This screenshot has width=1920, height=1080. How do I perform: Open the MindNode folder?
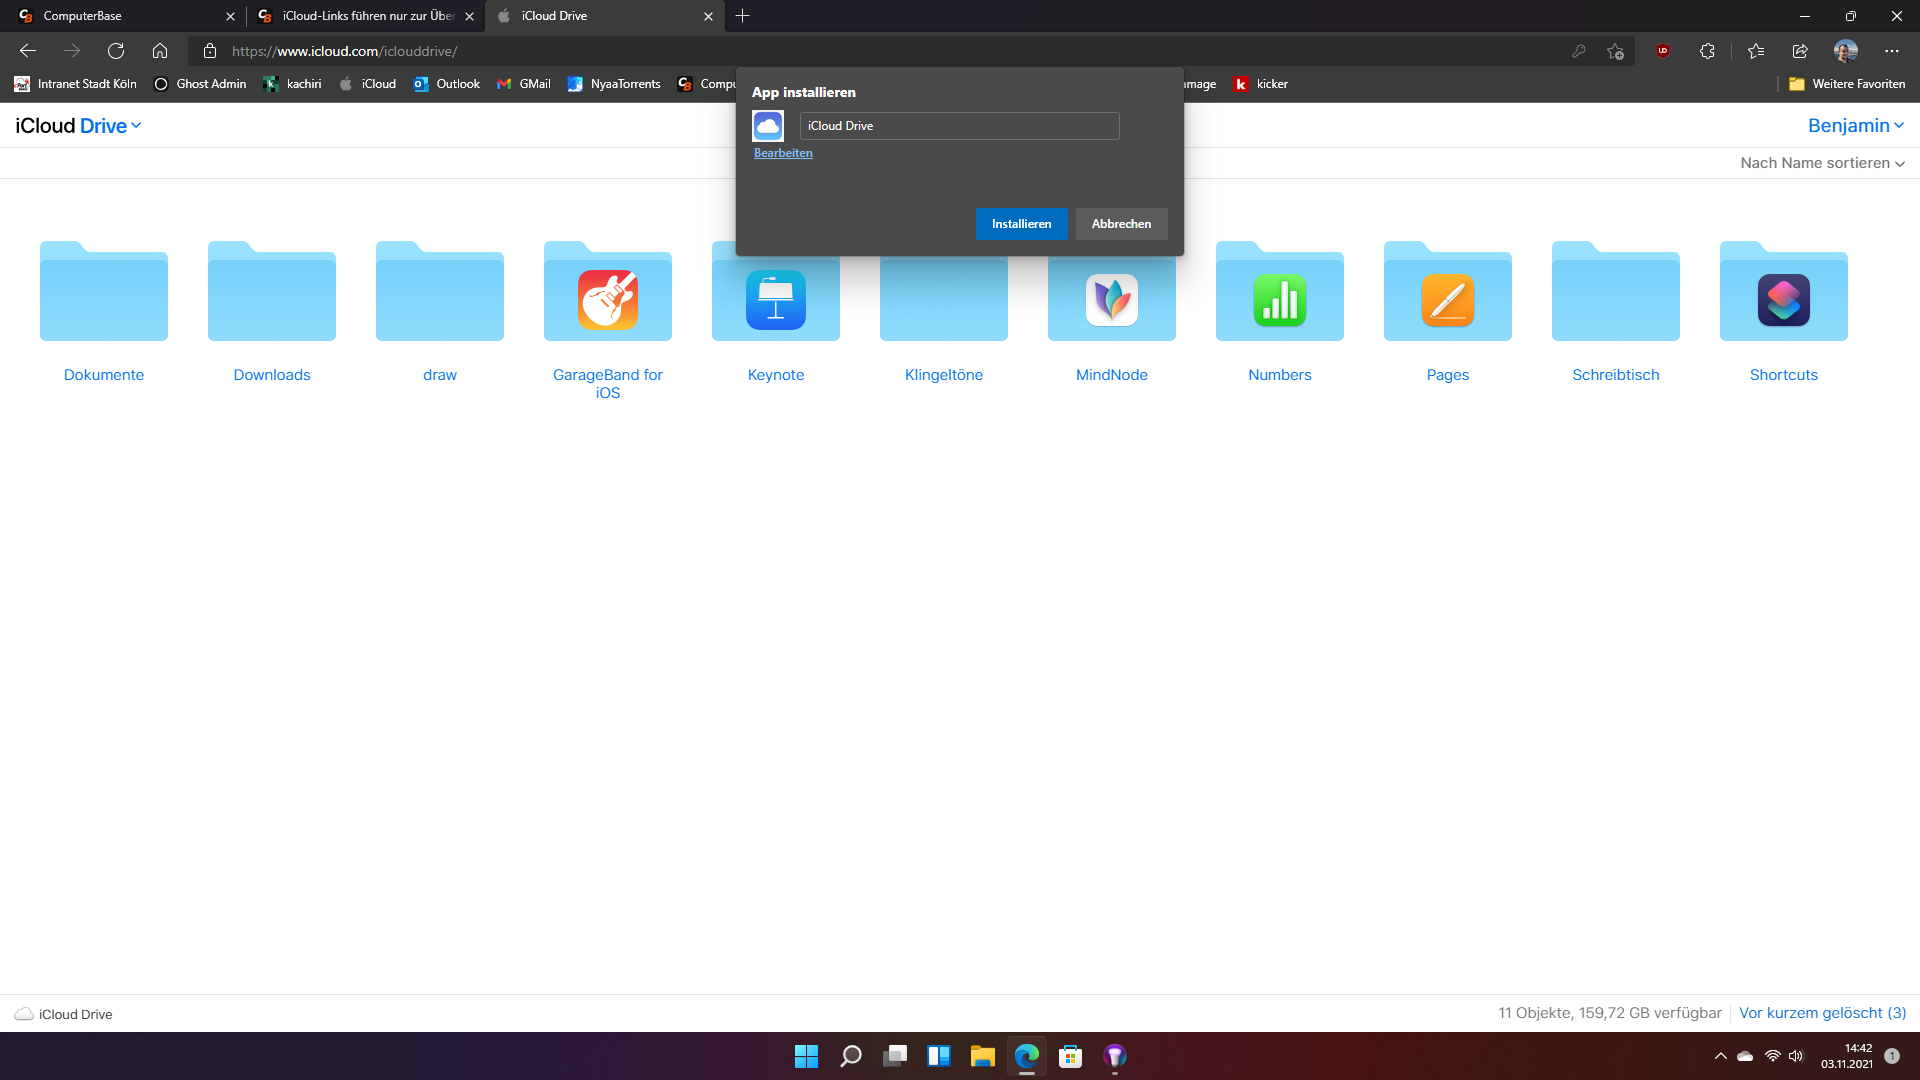coord(1112,300)
